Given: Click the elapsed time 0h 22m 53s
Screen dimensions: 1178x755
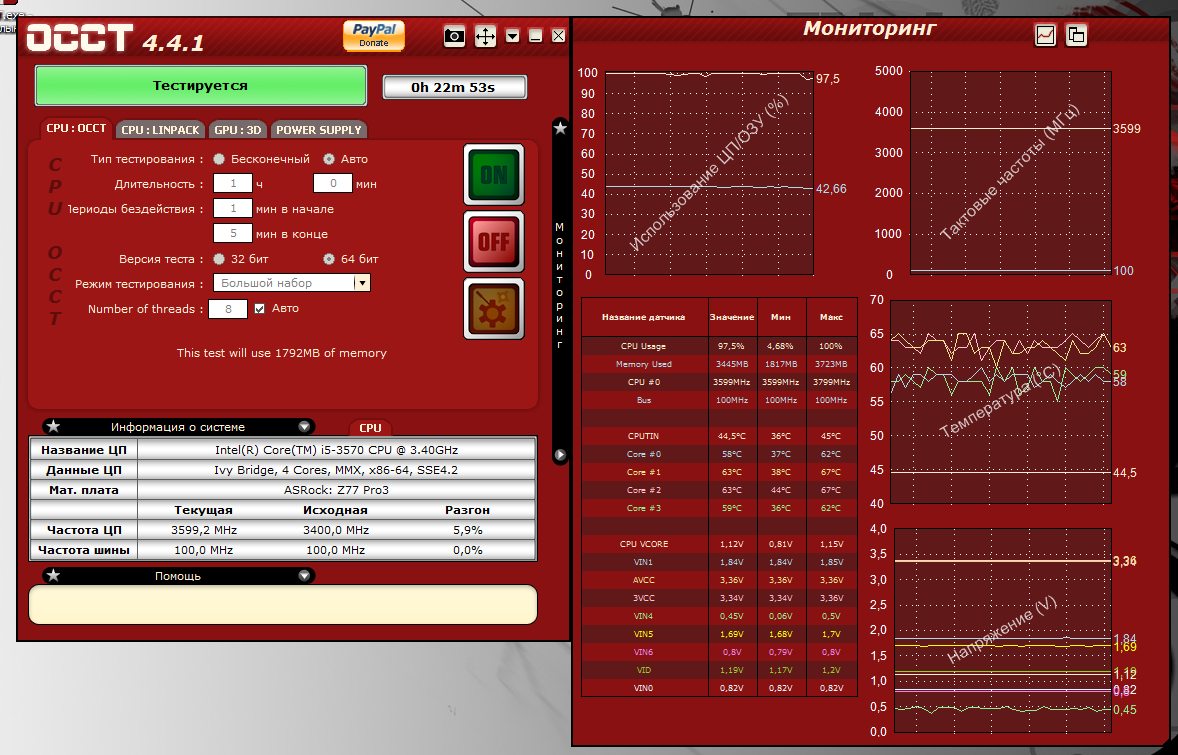Looking at the screenshot, I should click(455, 87).
